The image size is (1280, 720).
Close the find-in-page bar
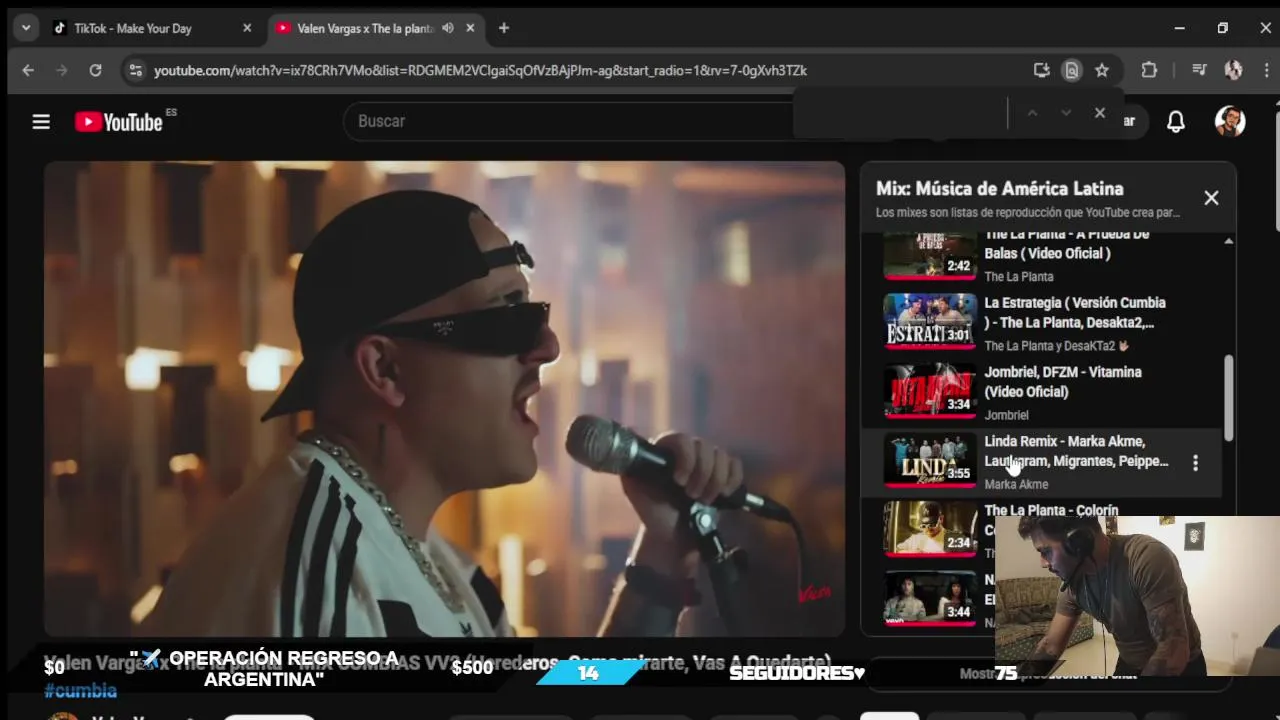point(1100,113)
